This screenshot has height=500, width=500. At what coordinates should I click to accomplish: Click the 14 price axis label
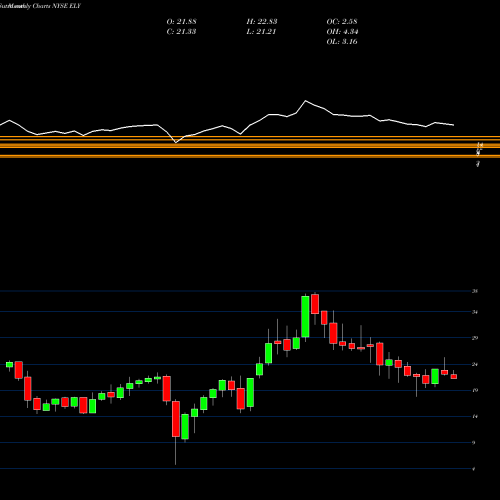click(475, 416)
